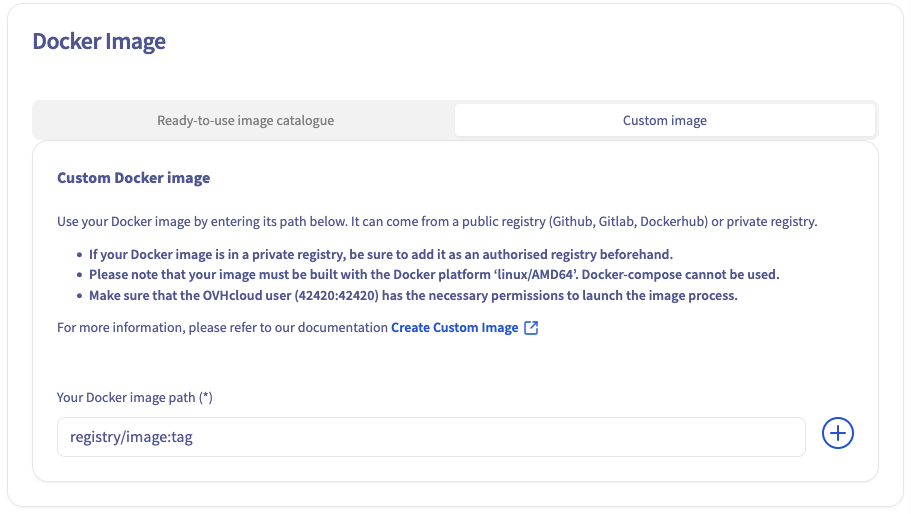Click the private registry bullet note
Screen dimensions: 911x514
click(x=380, y=254)
